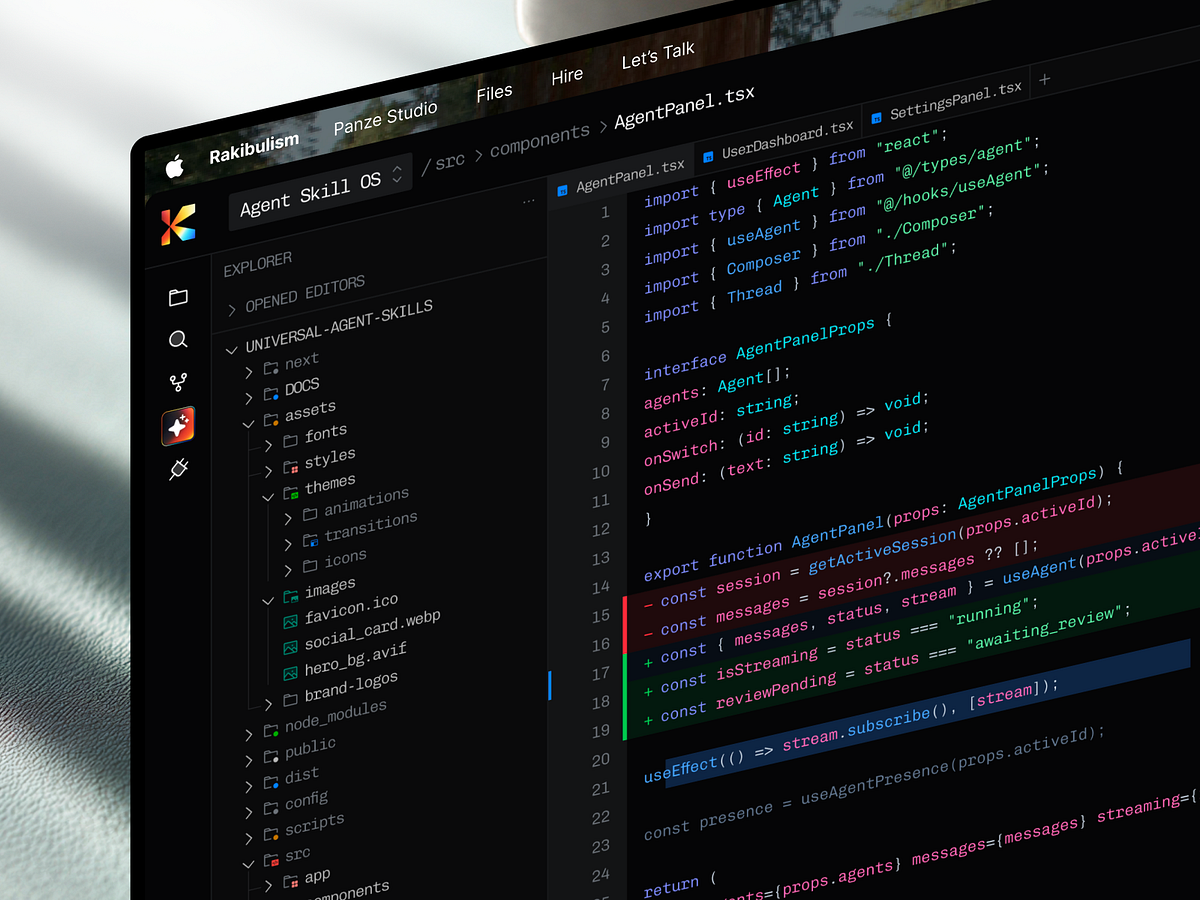Click the favicon.ico image file icon
This screenshot has width=1200, height=900.
coord(290,622)
